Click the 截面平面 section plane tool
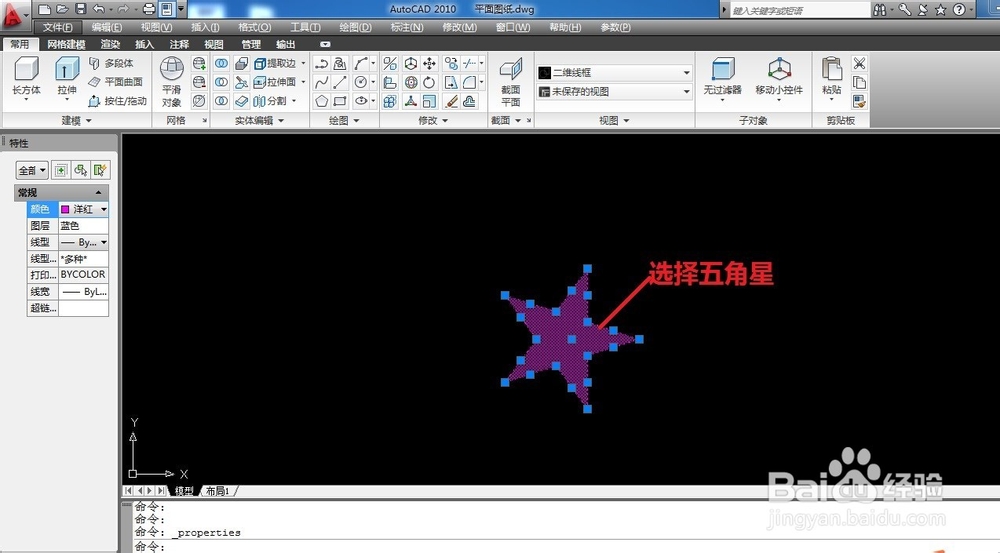 510,82
